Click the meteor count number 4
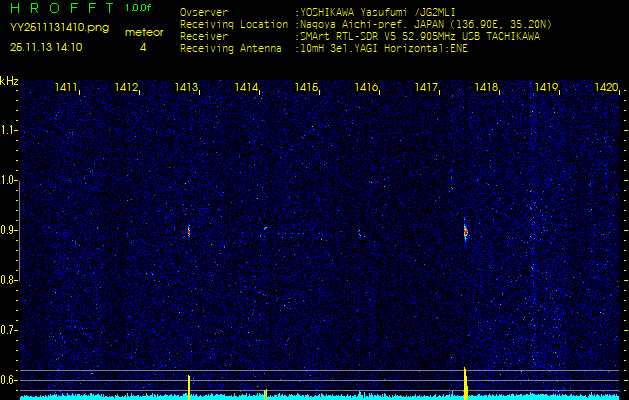 pyautogui.click(x=142, y=47)
